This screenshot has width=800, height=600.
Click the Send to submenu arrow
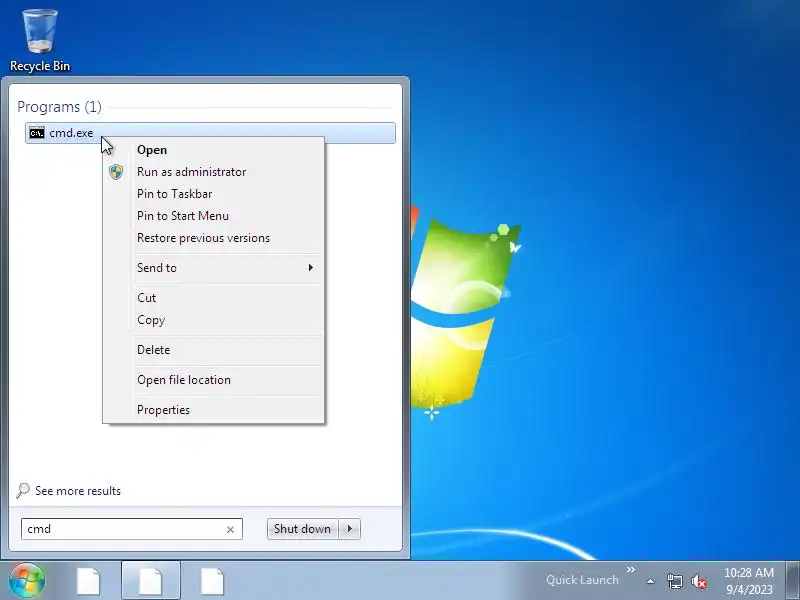[310, 267]
